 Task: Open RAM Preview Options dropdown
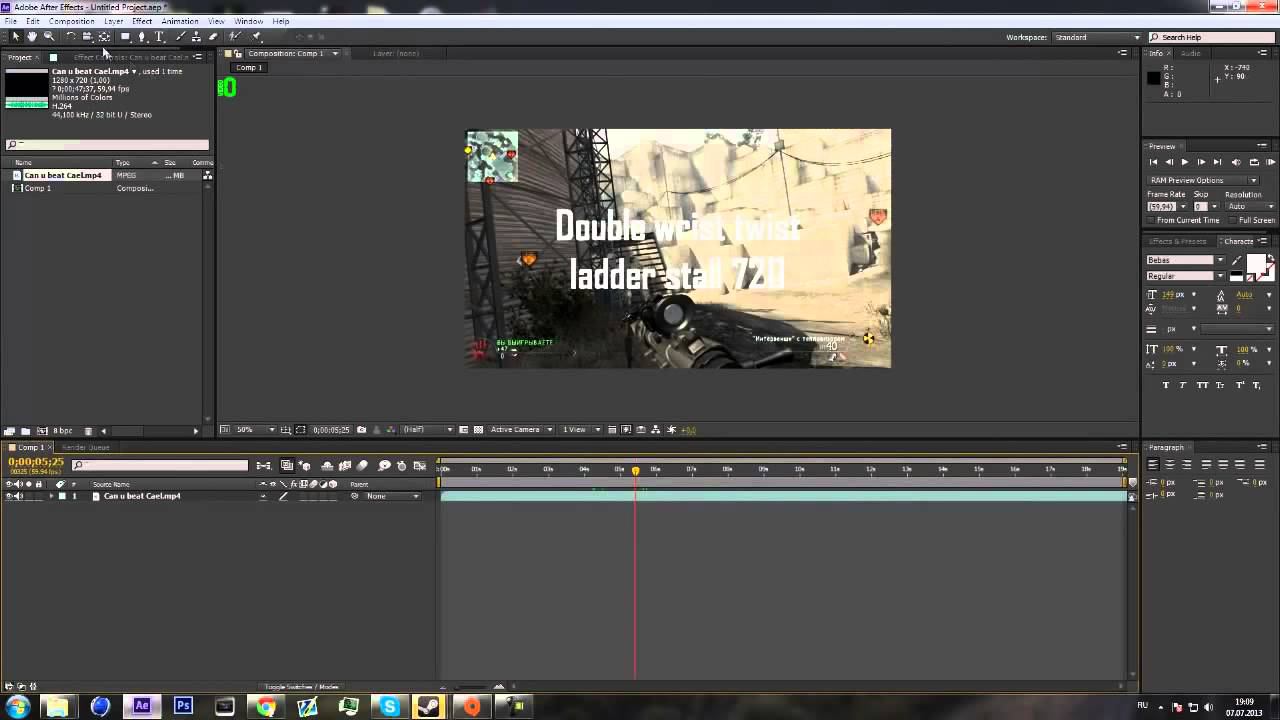click(1203, 180)
